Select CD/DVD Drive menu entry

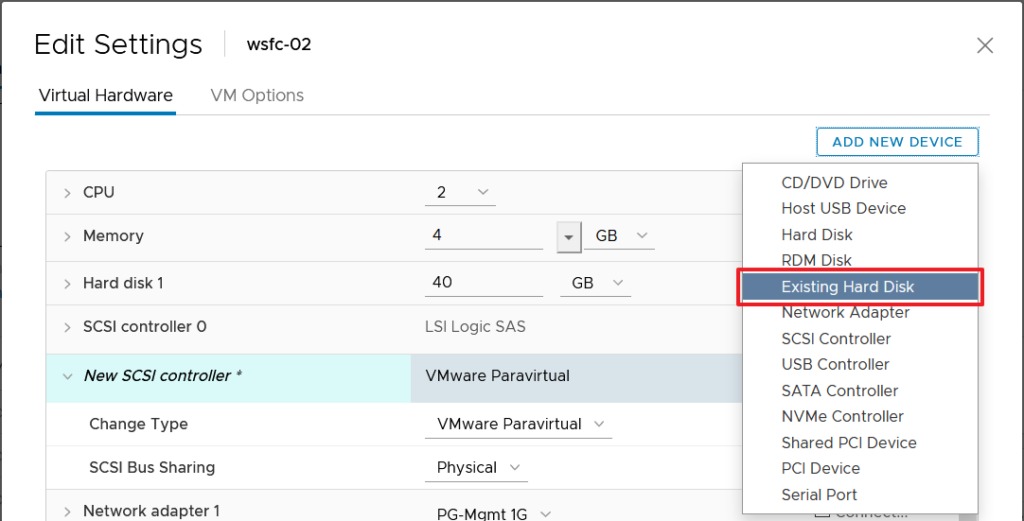coord(834,183)
